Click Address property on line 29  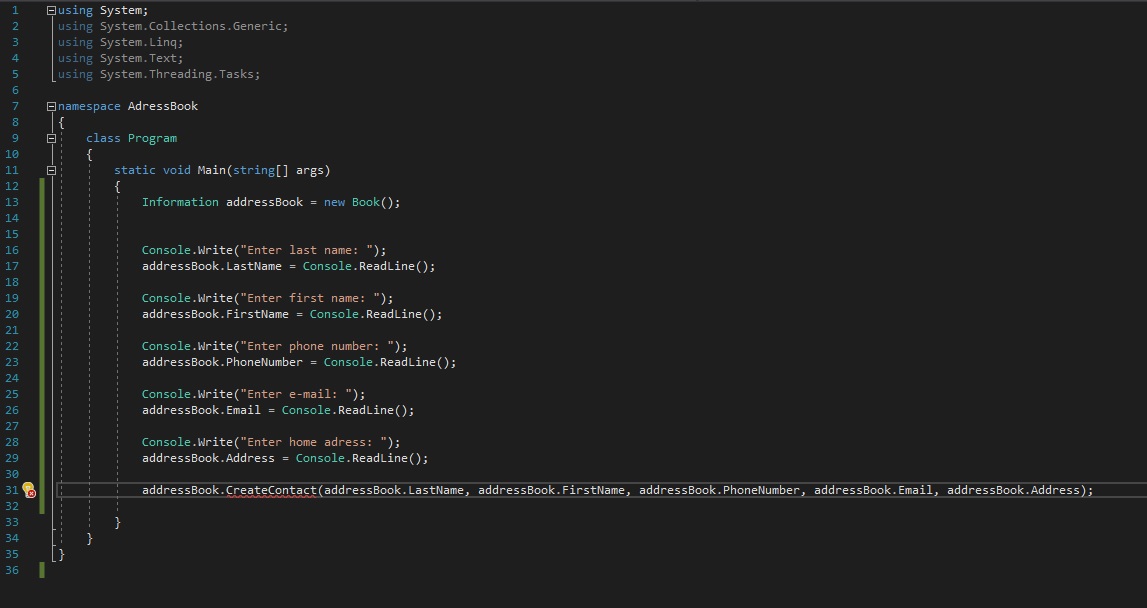coord(250,459)
